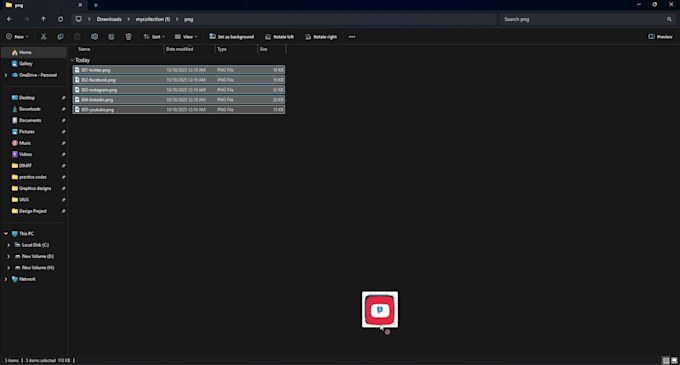Open the New dropdown menu
Viewport: 680px width, 365px height.
(17, 37)
